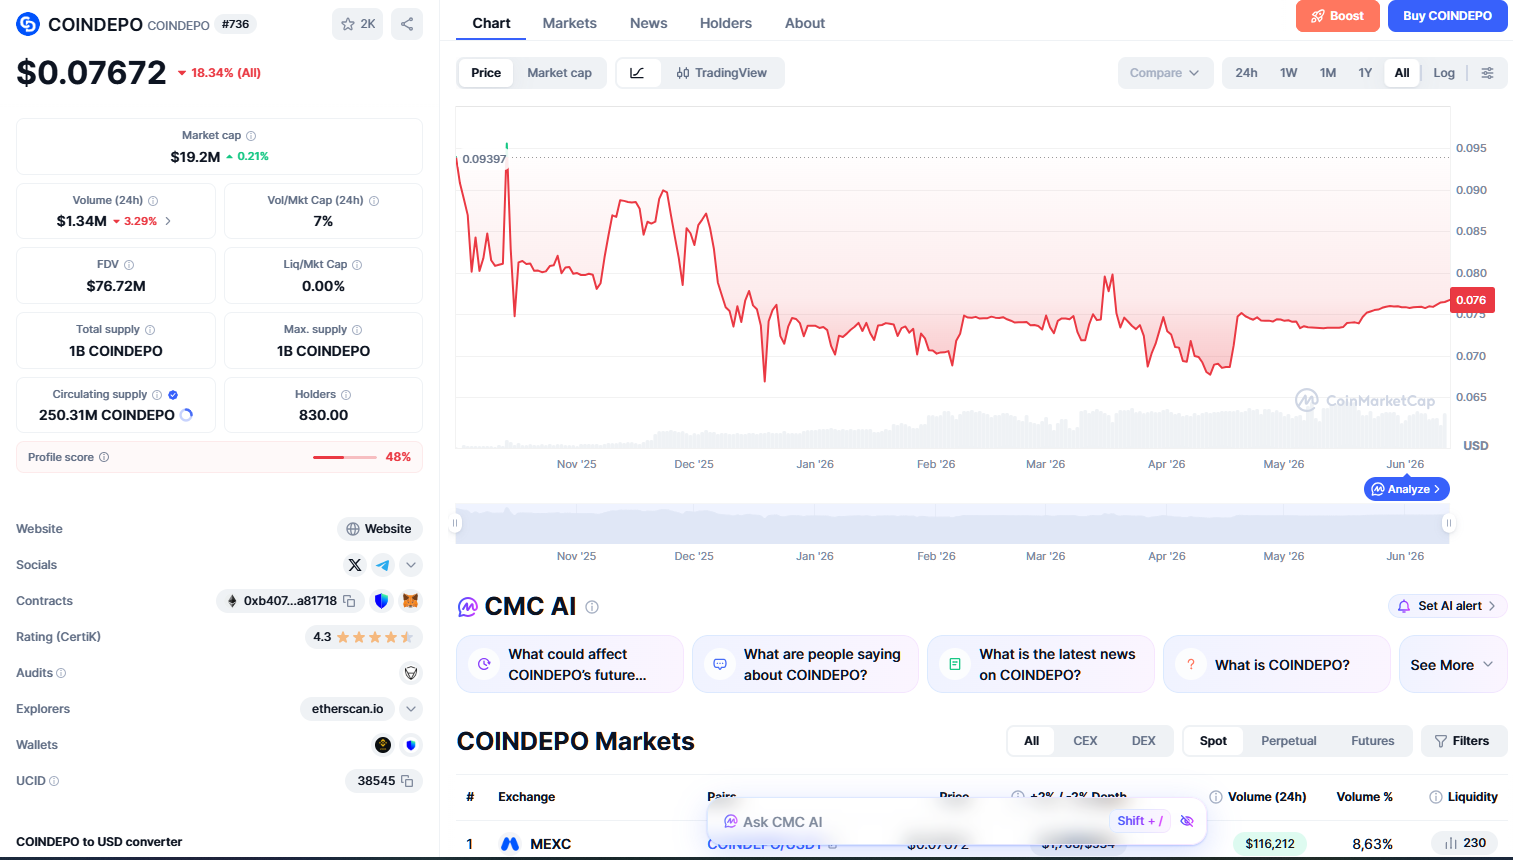Click the Analyze button under chart

(x=1406, y=489)
